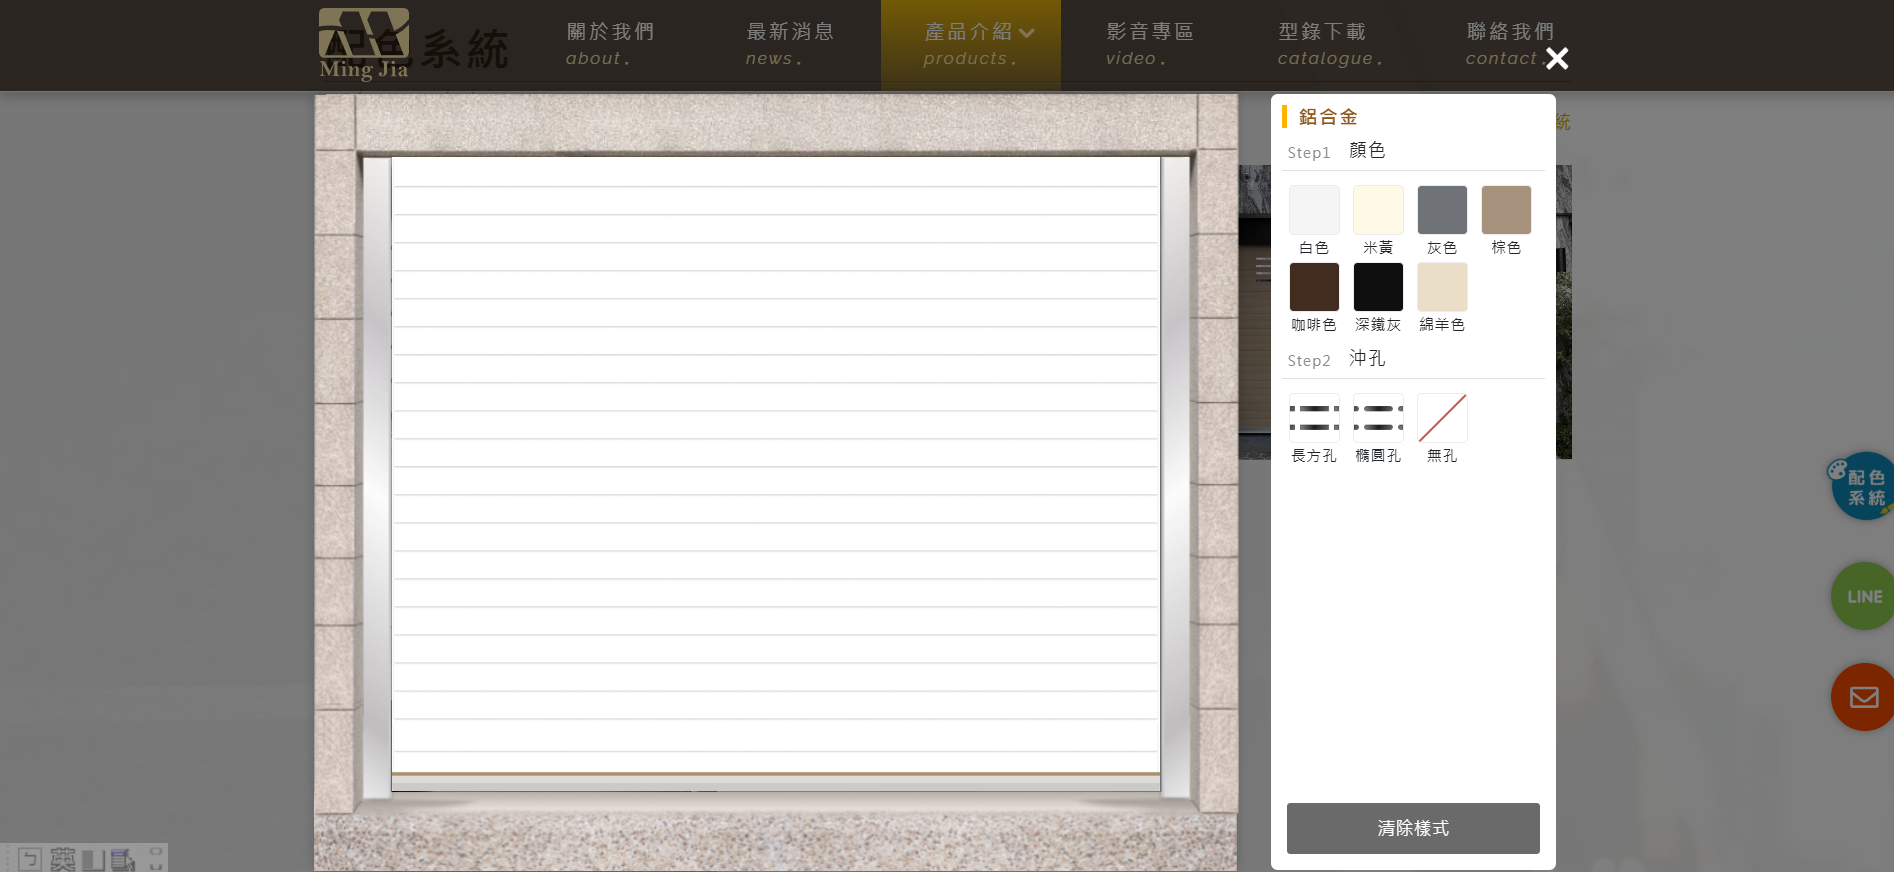The image size is (1894, 872).
Task: Pick the 米黃 beige color swatch
Action: (x=1377, y=210)
